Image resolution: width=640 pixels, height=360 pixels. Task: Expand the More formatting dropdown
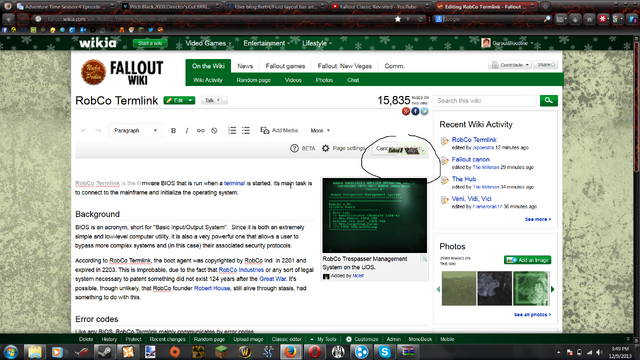[320, 131]
